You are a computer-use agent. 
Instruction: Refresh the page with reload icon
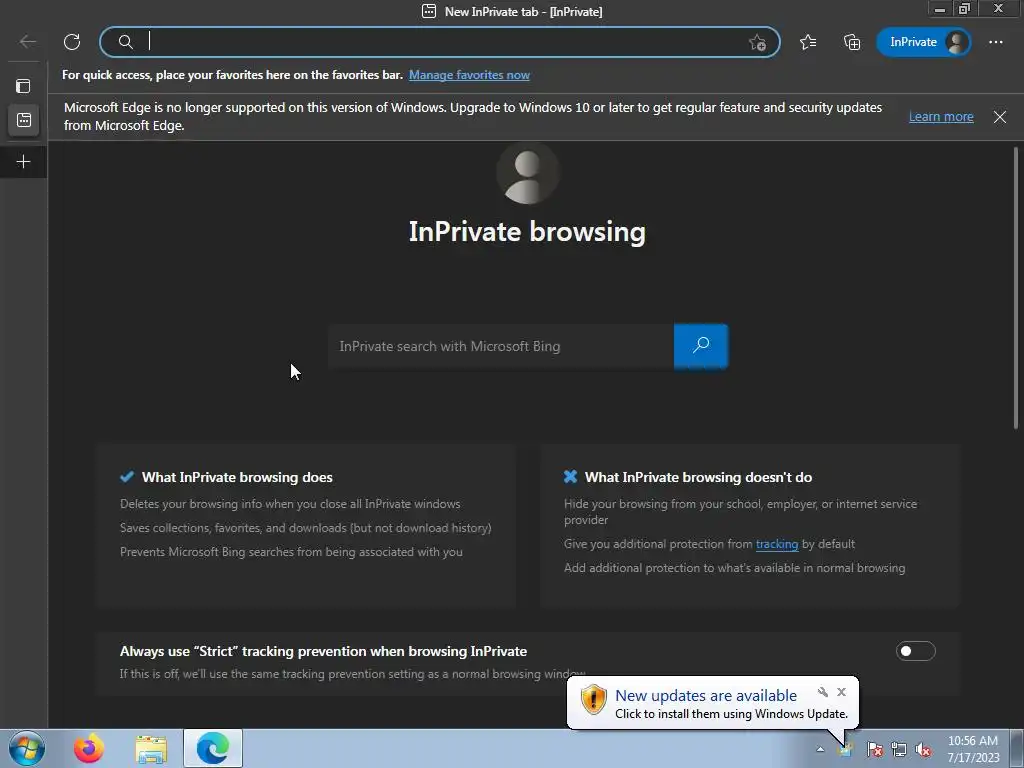(x=72, y=42)
